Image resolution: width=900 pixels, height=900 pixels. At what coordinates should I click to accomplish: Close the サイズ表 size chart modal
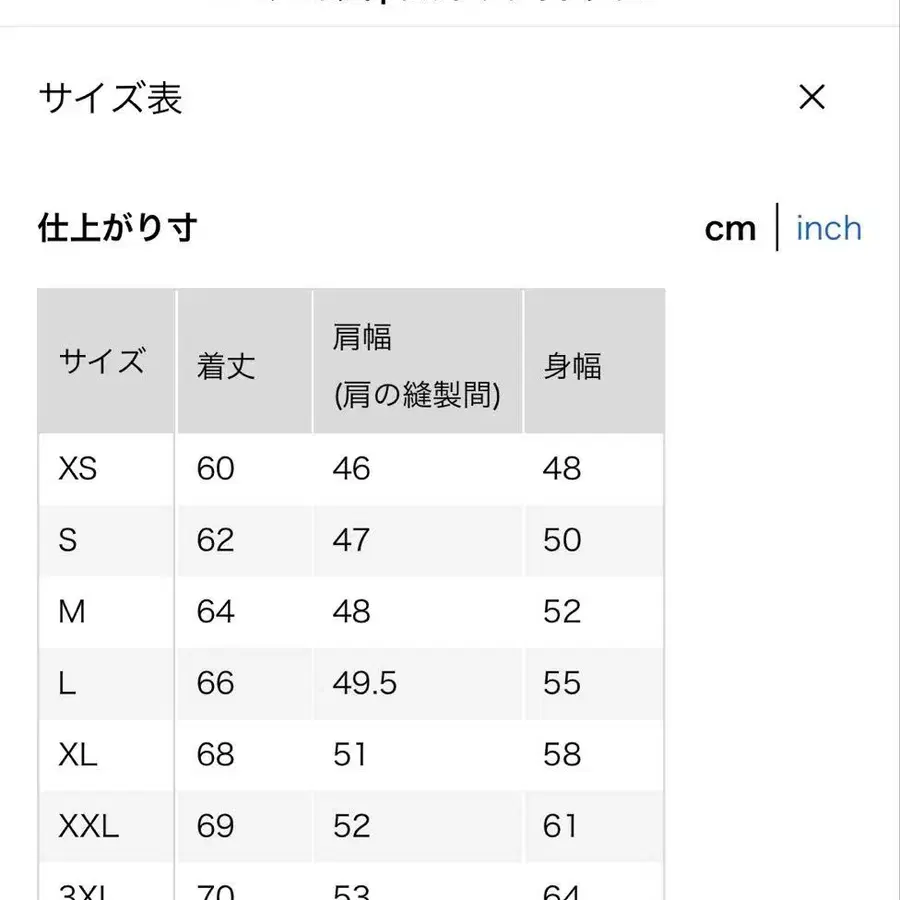click(812, 97)
